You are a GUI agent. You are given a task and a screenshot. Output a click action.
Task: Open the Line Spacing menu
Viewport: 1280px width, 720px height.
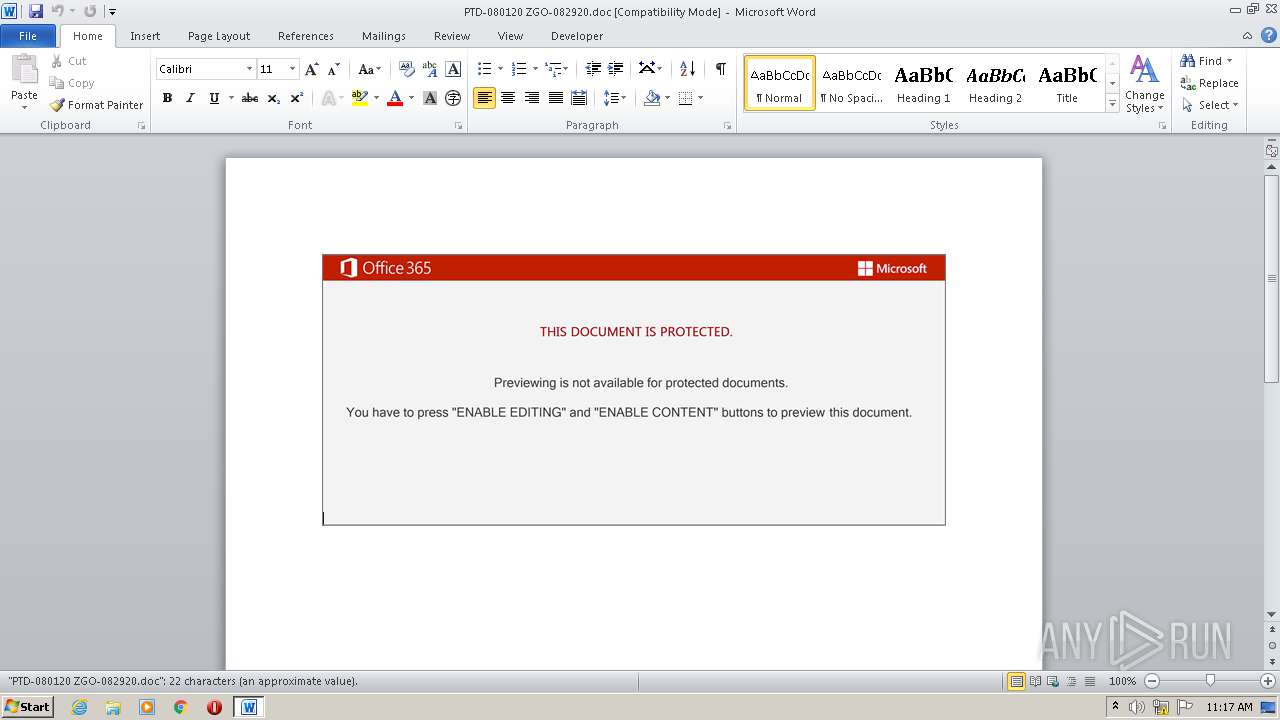click(x=615, y=98)
